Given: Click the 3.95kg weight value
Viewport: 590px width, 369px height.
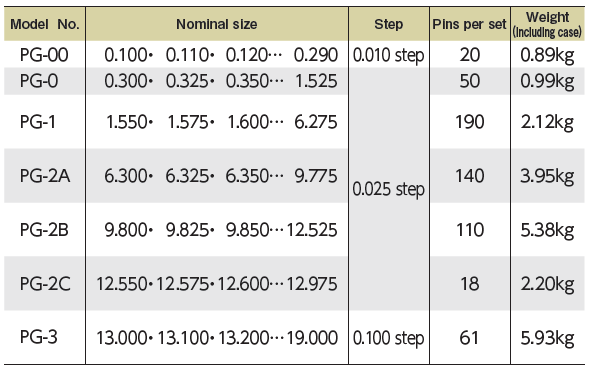Looking at the screenshot, I should tap(547, 176).
